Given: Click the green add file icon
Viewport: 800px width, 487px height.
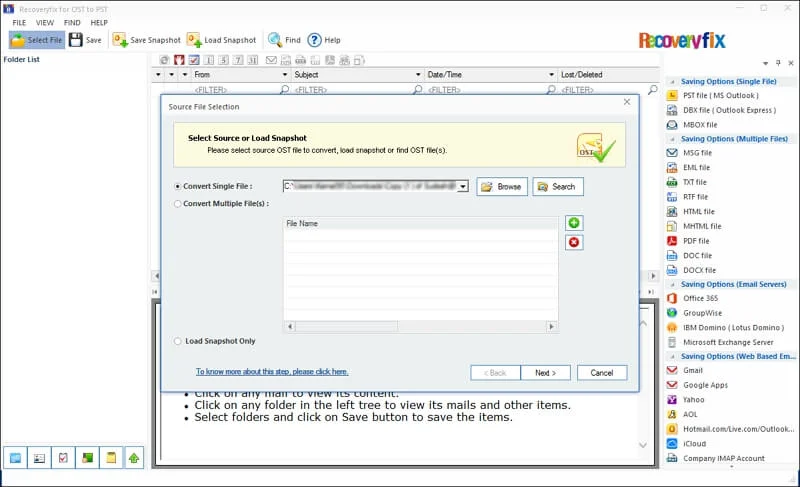Looking at the screenshot, I should click(x=574, y=223).
